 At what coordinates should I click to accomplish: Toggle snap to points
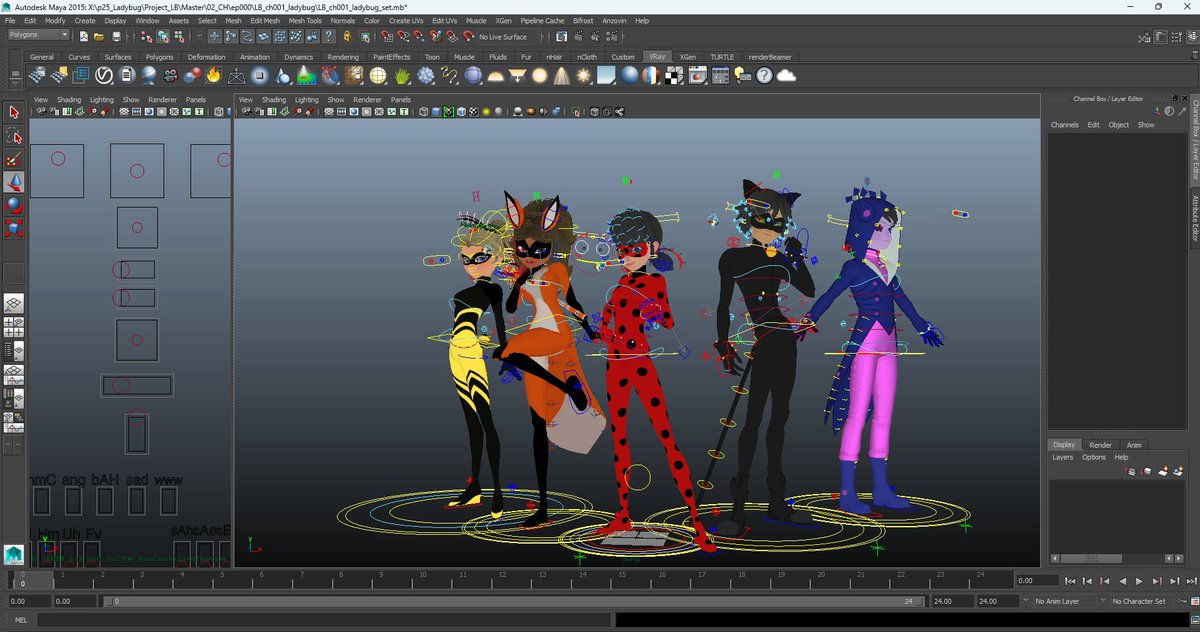point(418,35)
